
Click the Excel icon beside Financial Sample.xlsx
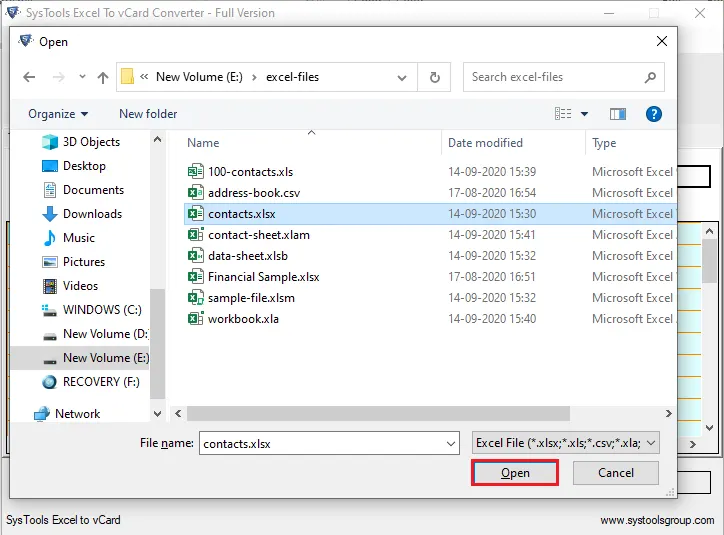coord(196,277)
